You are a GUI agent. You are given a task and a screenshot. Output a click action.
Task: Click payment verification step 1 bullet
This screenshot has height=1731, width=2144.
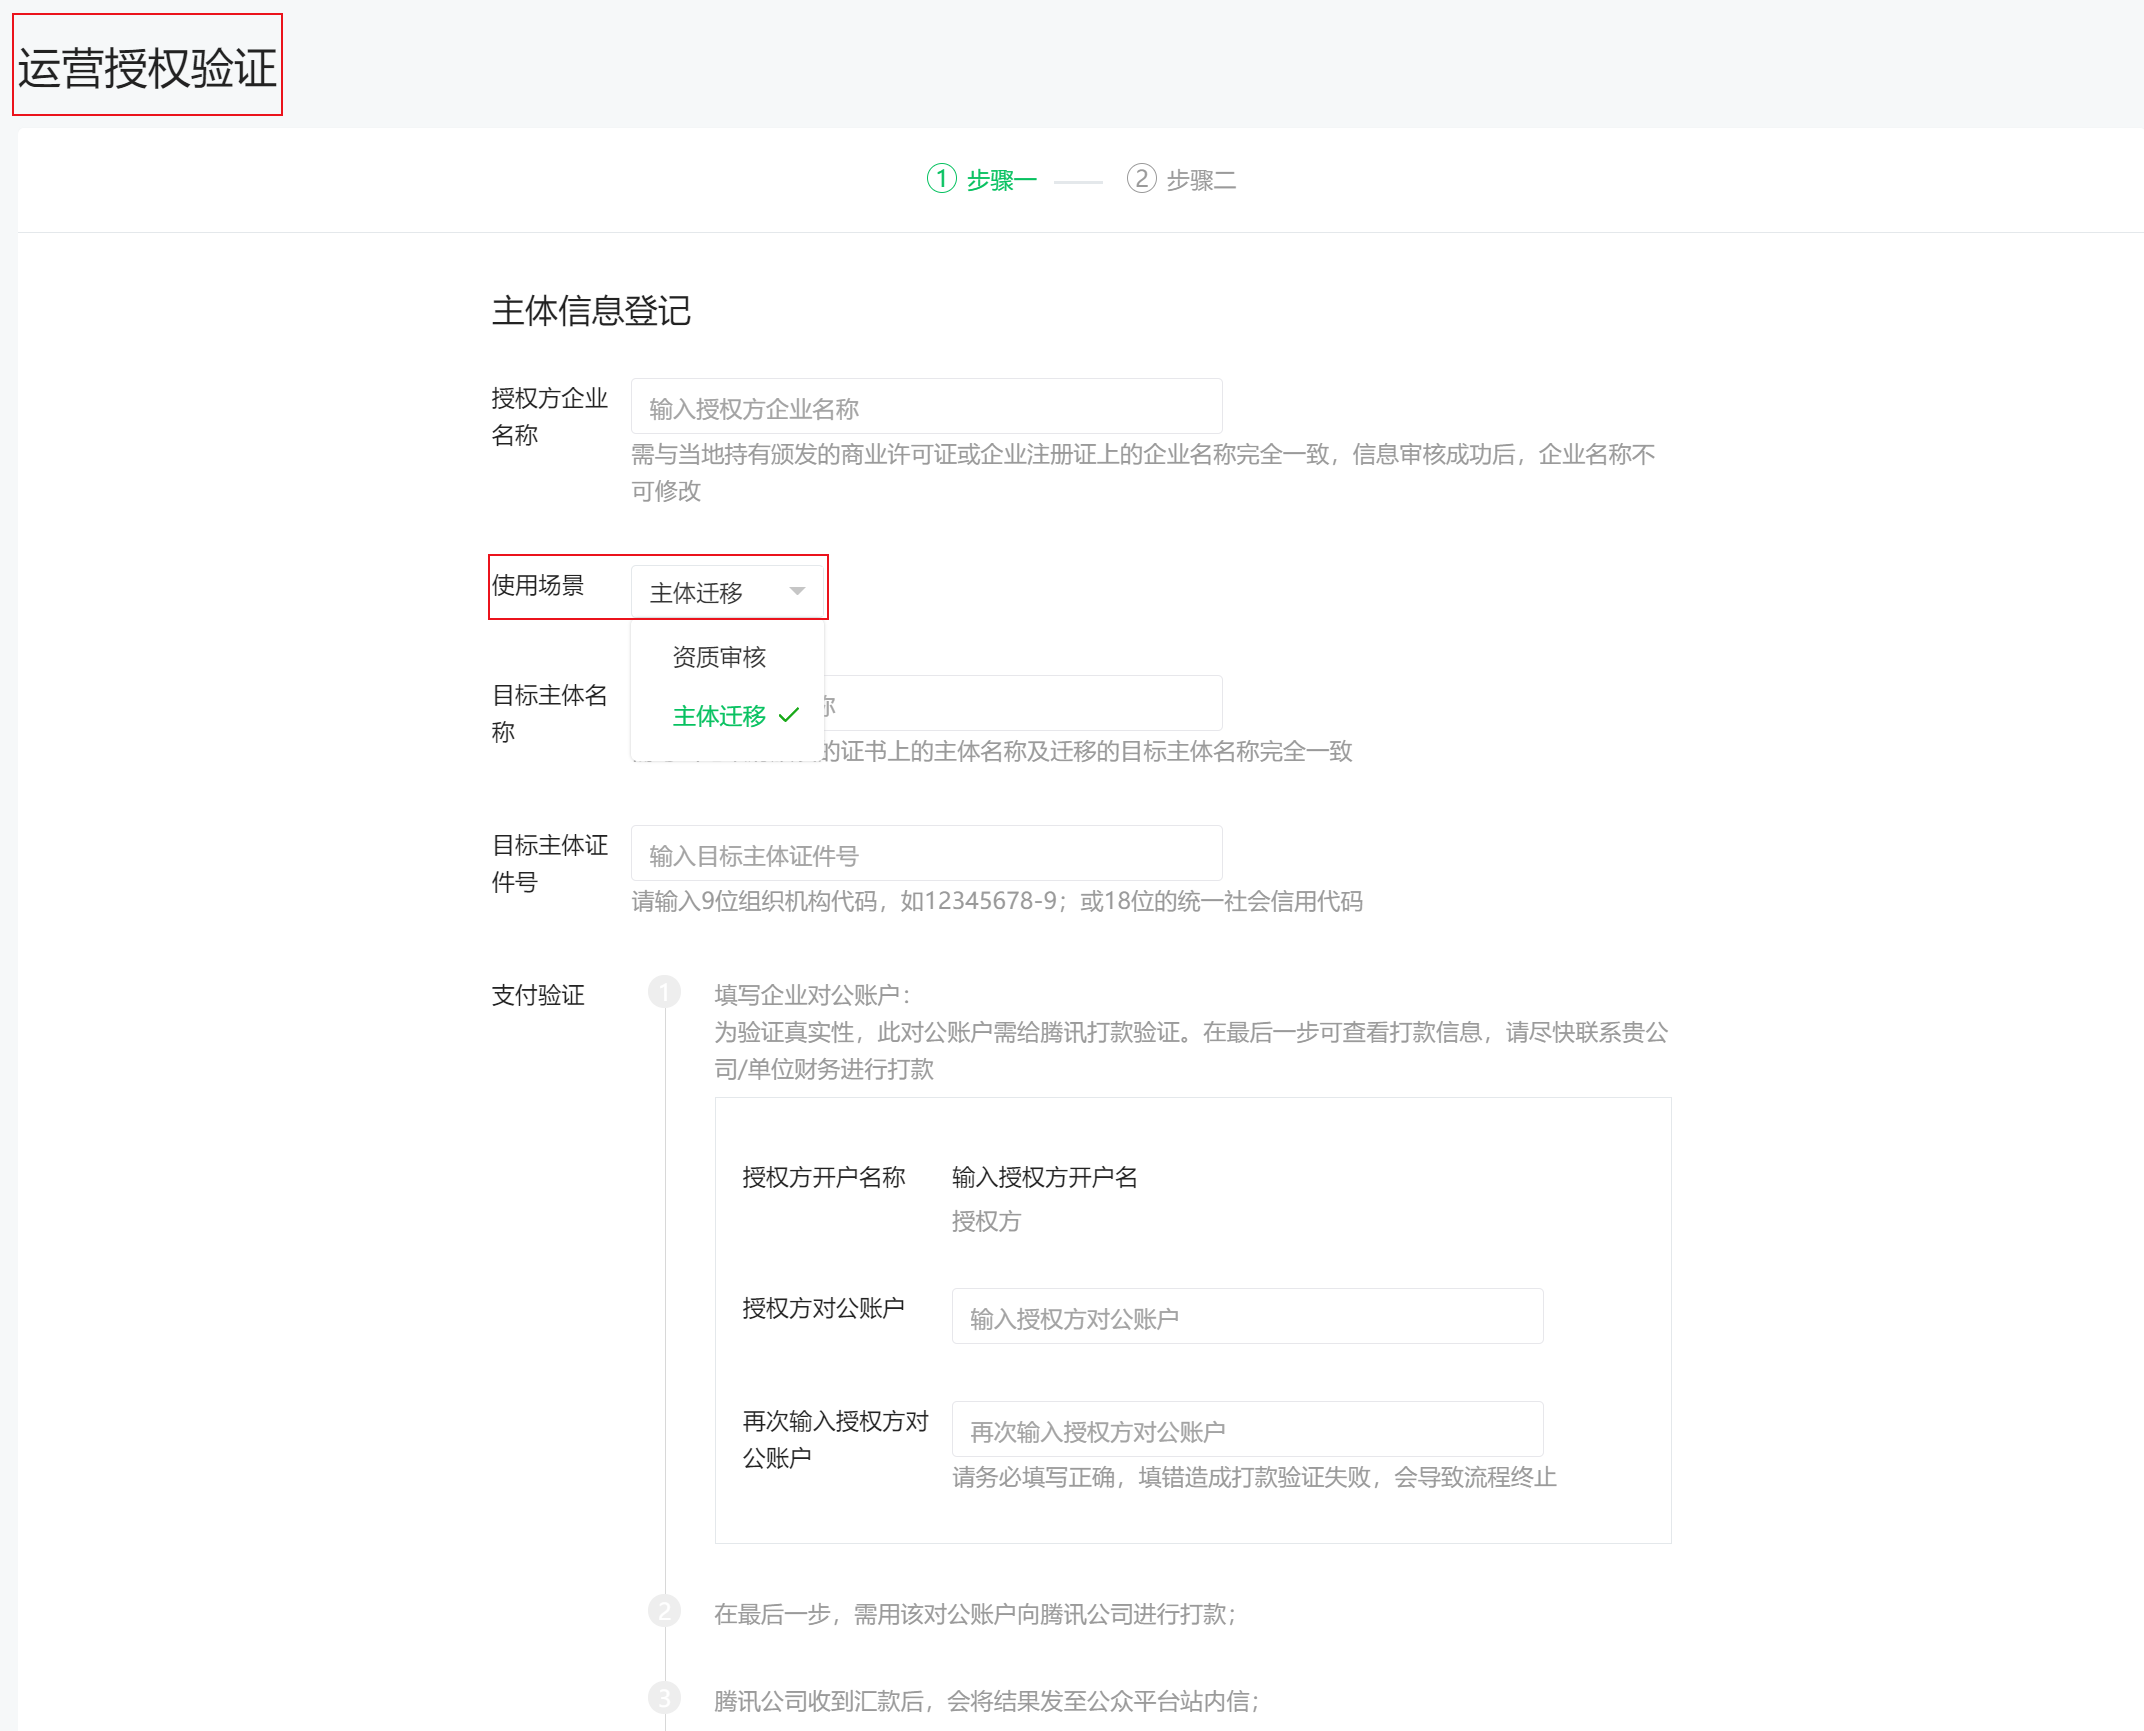(664, 992)
